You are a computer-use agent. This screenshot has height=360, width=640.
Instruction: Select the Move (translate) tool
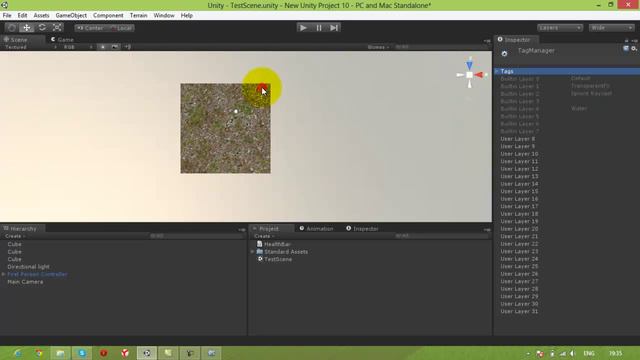(x=27, y=28)
